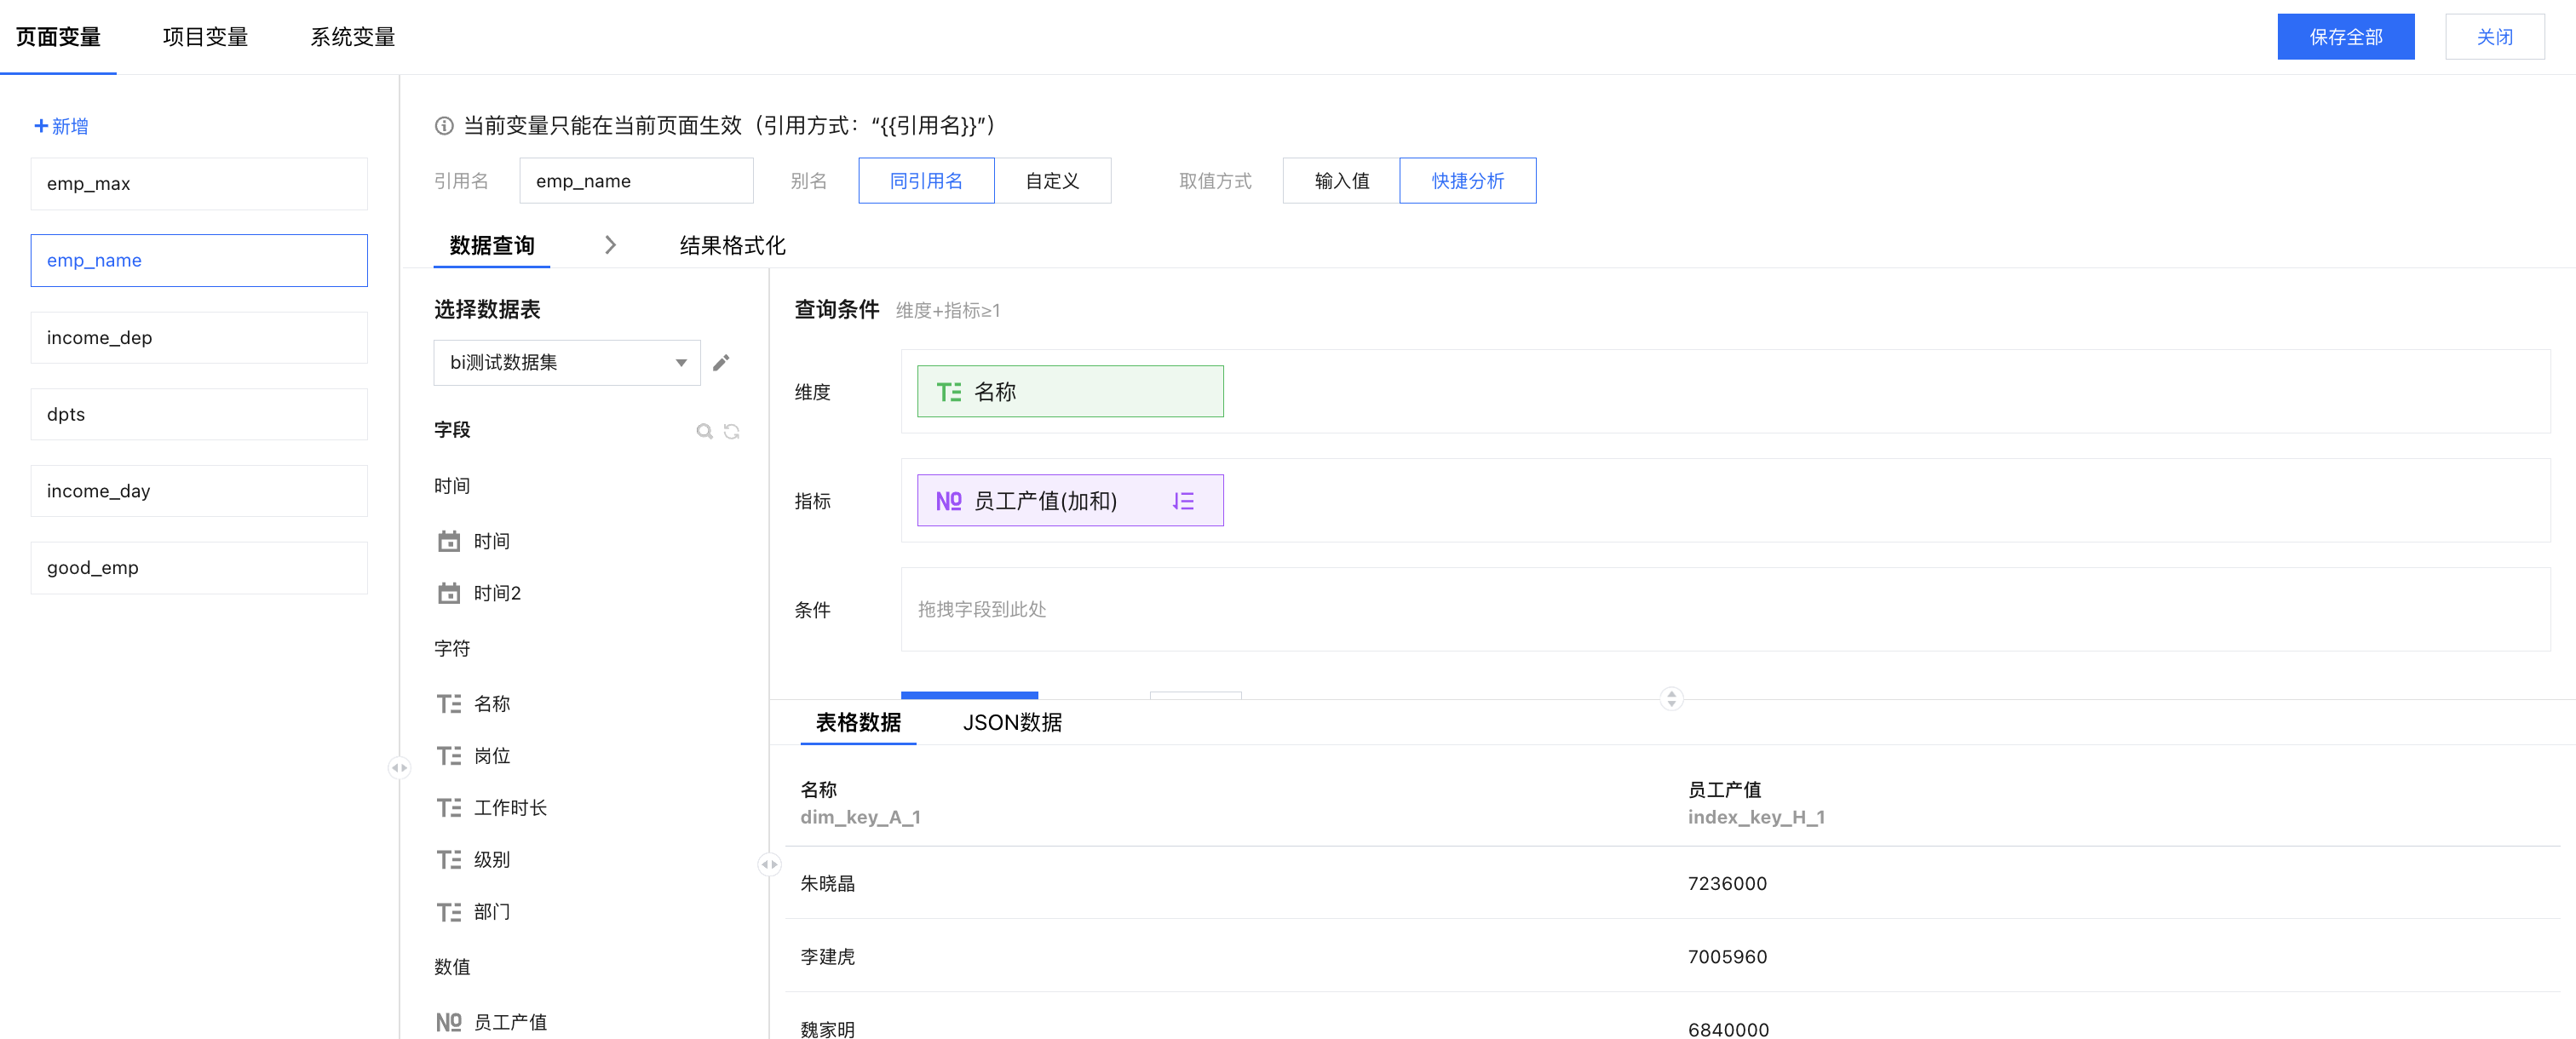
Task: Select 同引用名 alias option
Action: (926, 181)
